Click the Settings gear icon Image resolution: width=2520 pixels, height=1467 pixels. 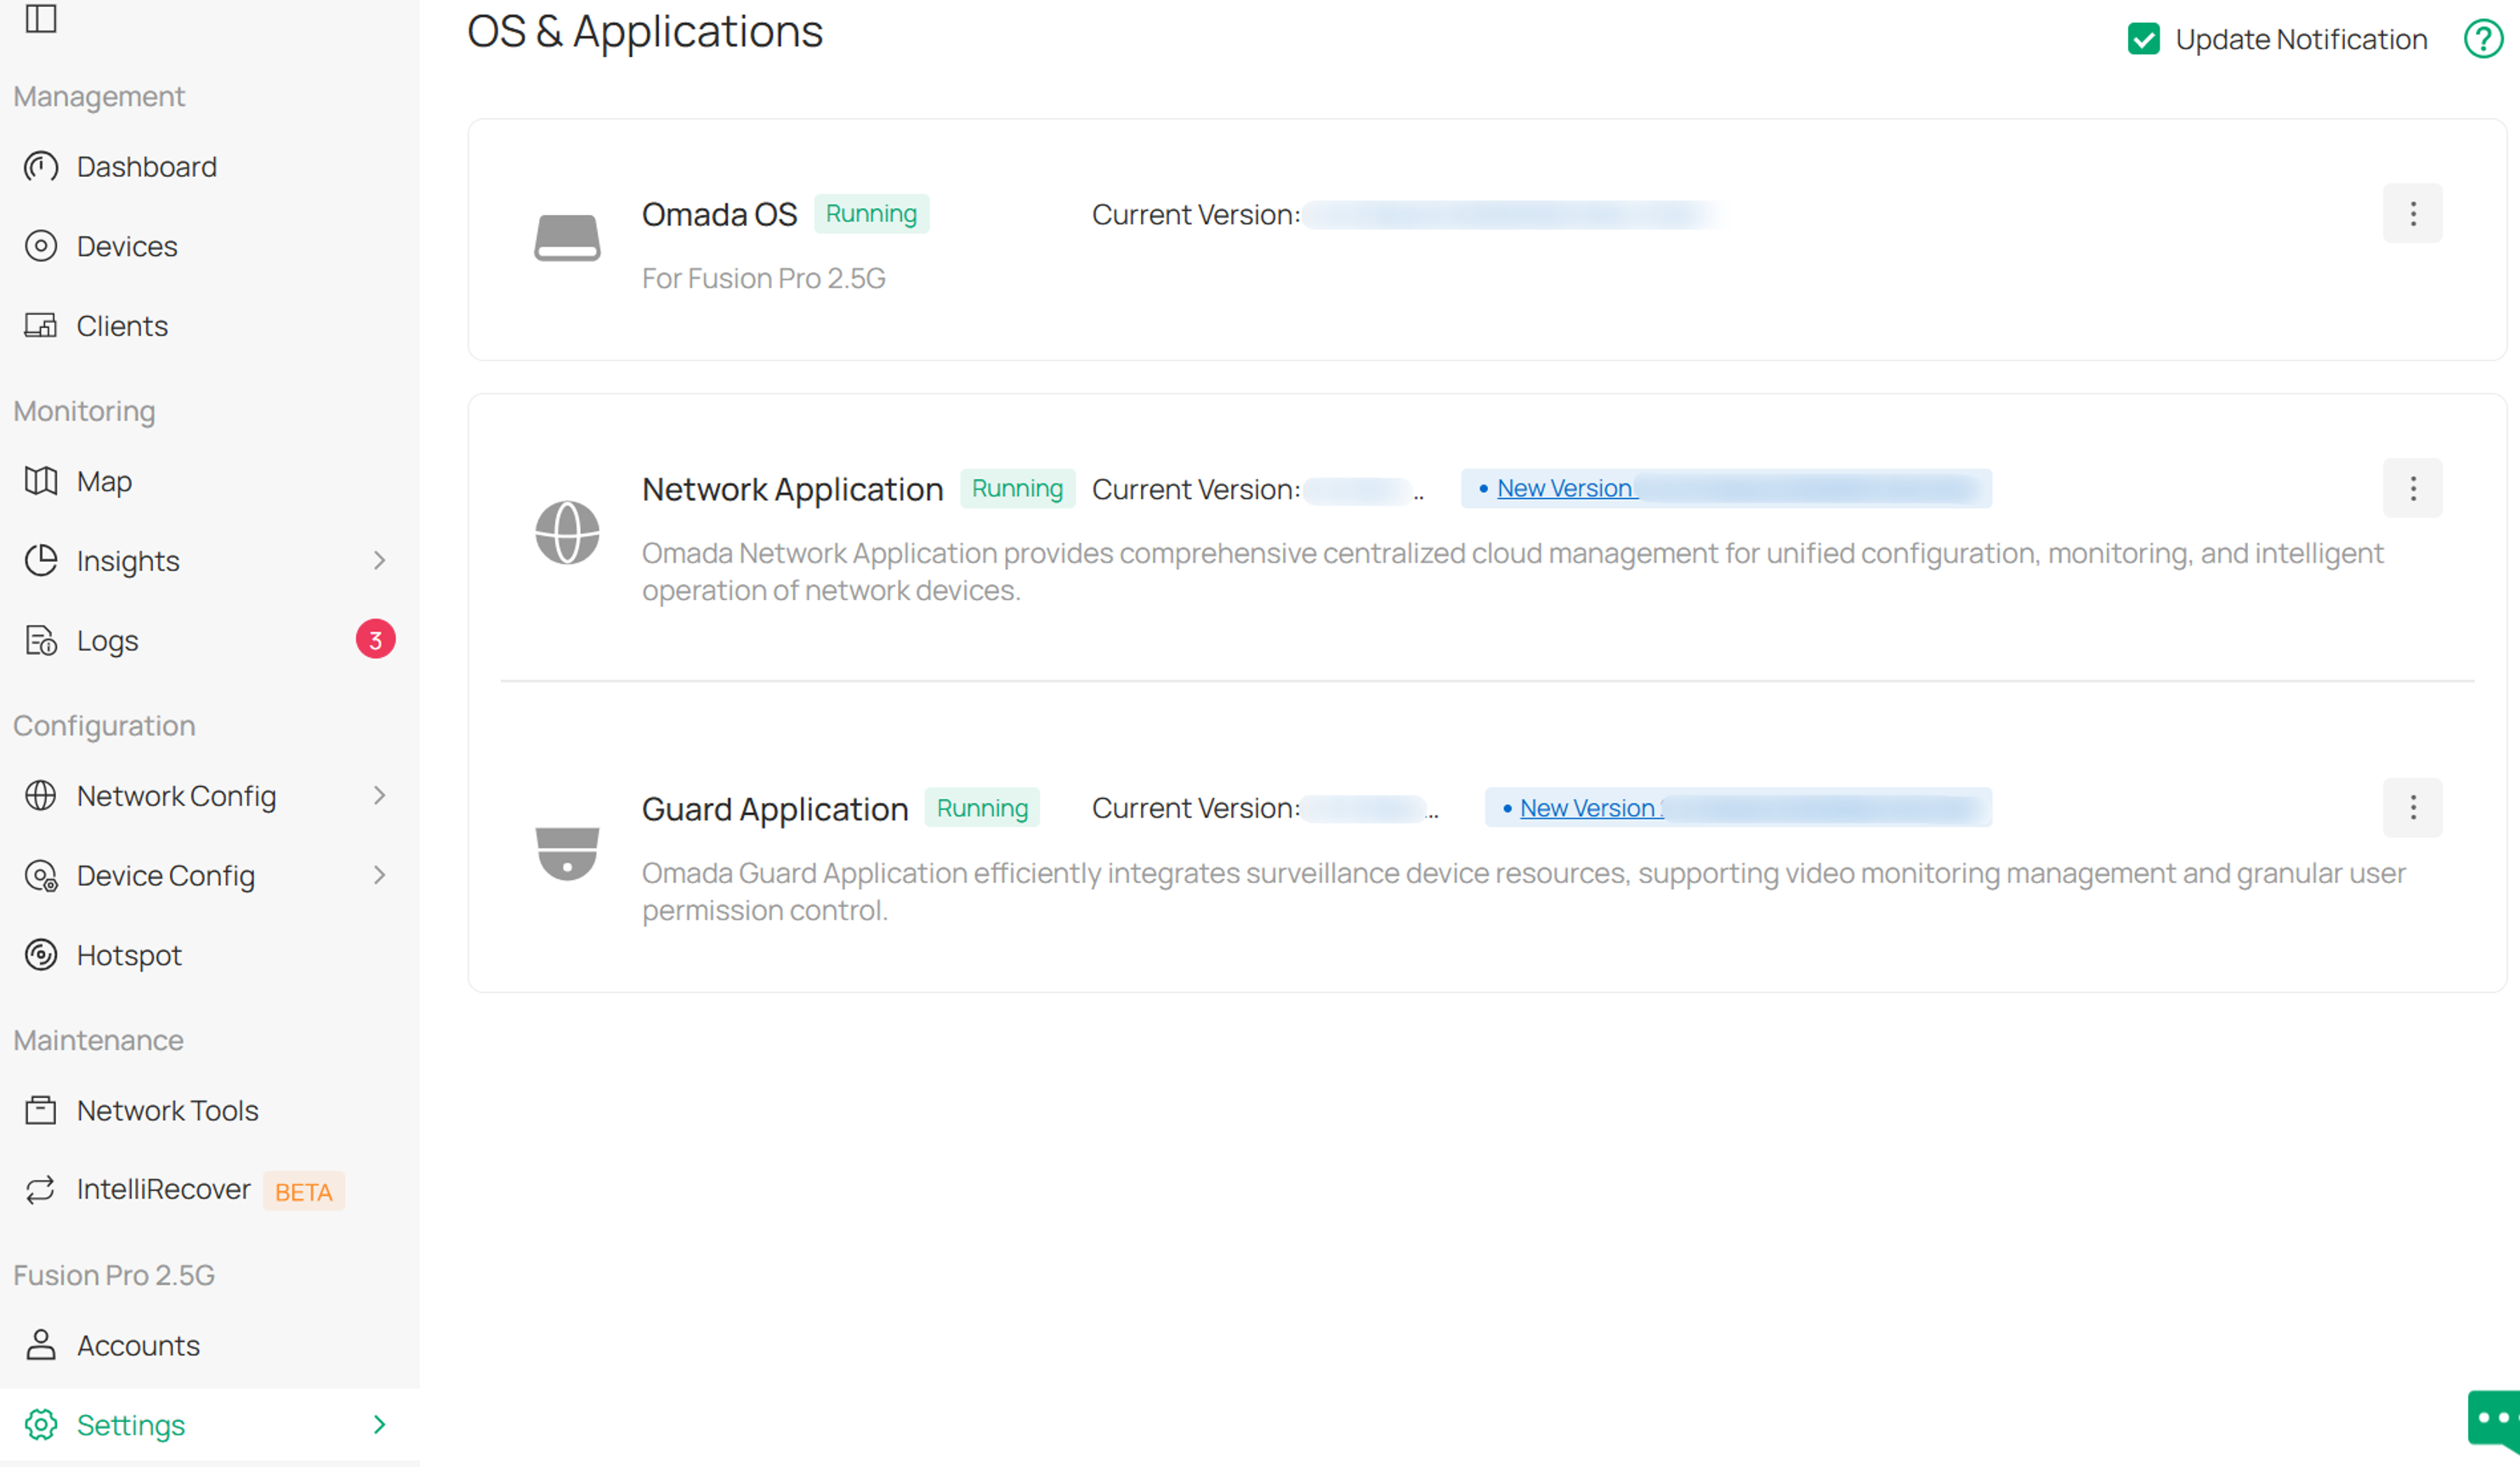[x=41, y=1424]
